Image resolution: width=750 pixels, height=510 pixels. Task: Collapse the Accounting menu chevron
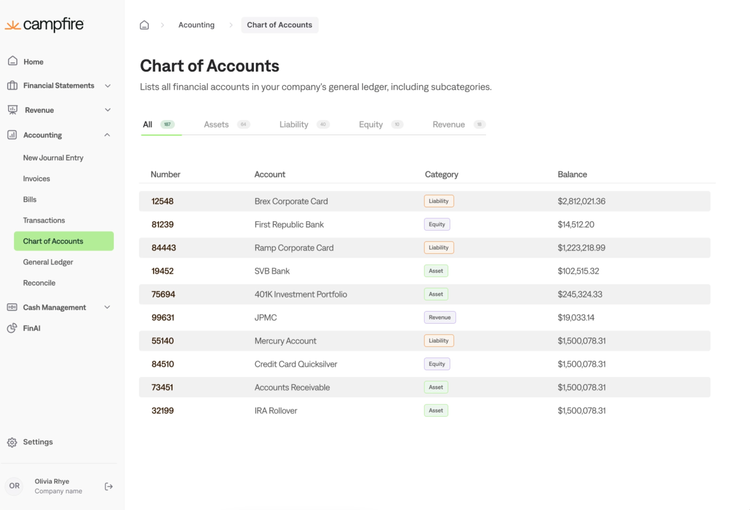tap(107, 135)
